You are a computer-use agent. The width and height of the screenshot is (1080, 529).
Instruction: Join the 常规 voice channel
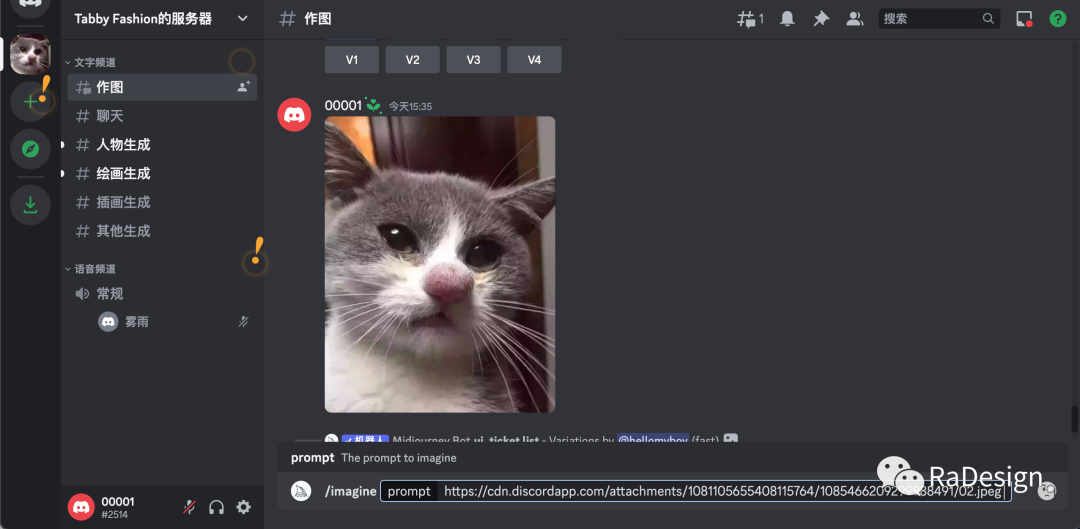point(162,293)
